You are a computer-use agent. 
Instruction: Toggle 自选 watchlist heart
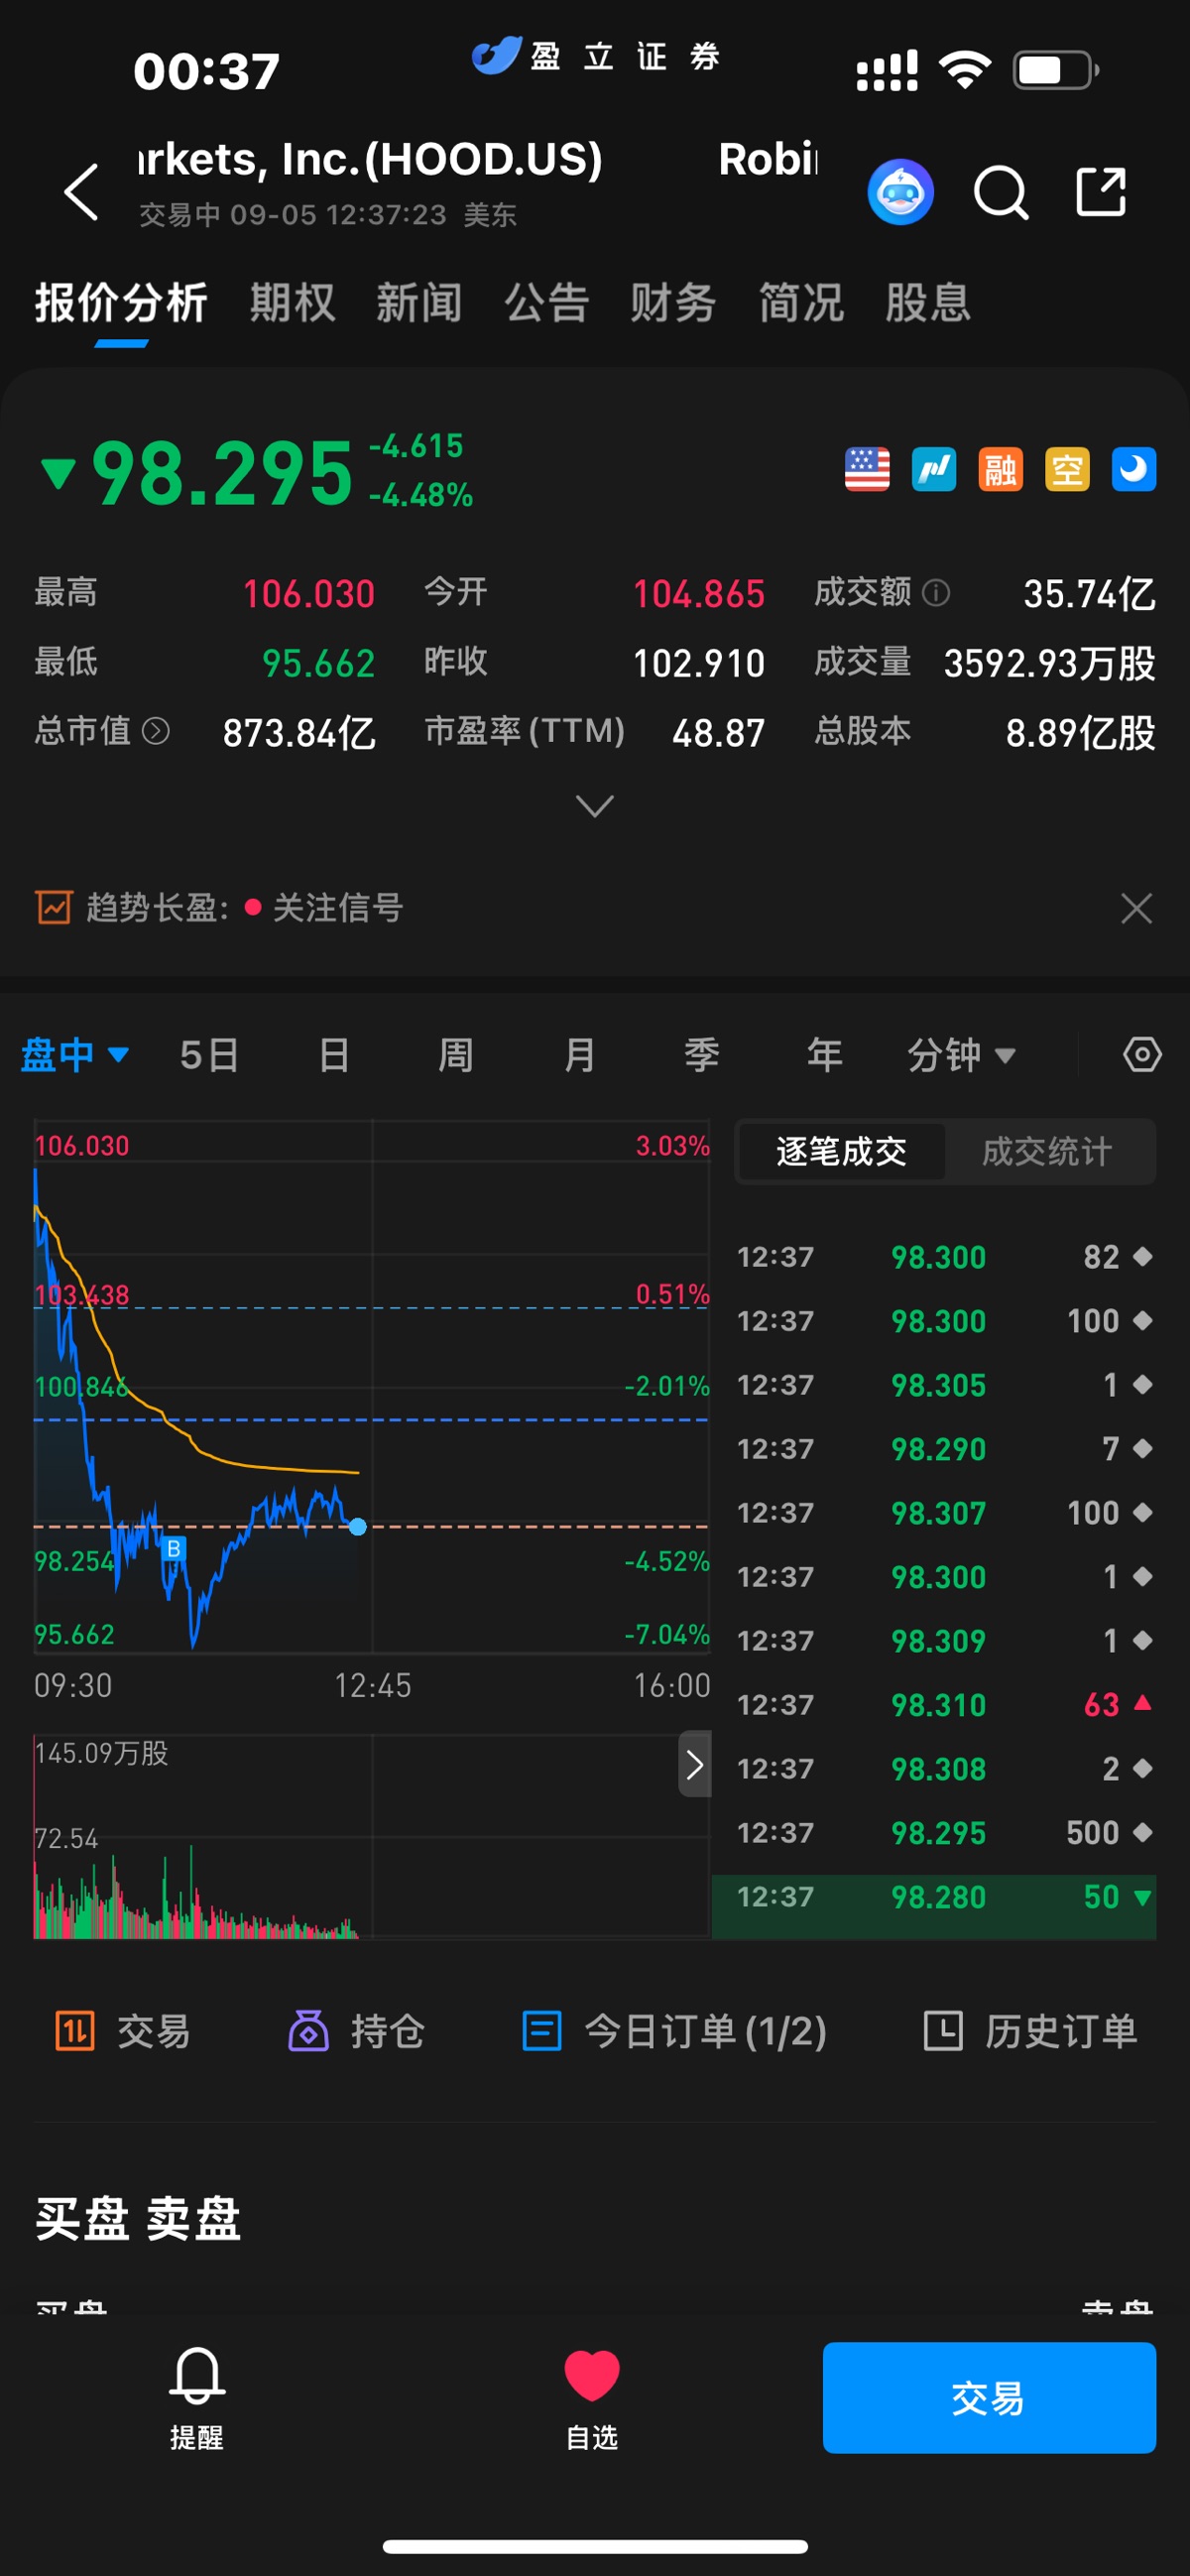[x=592, y=2398]
